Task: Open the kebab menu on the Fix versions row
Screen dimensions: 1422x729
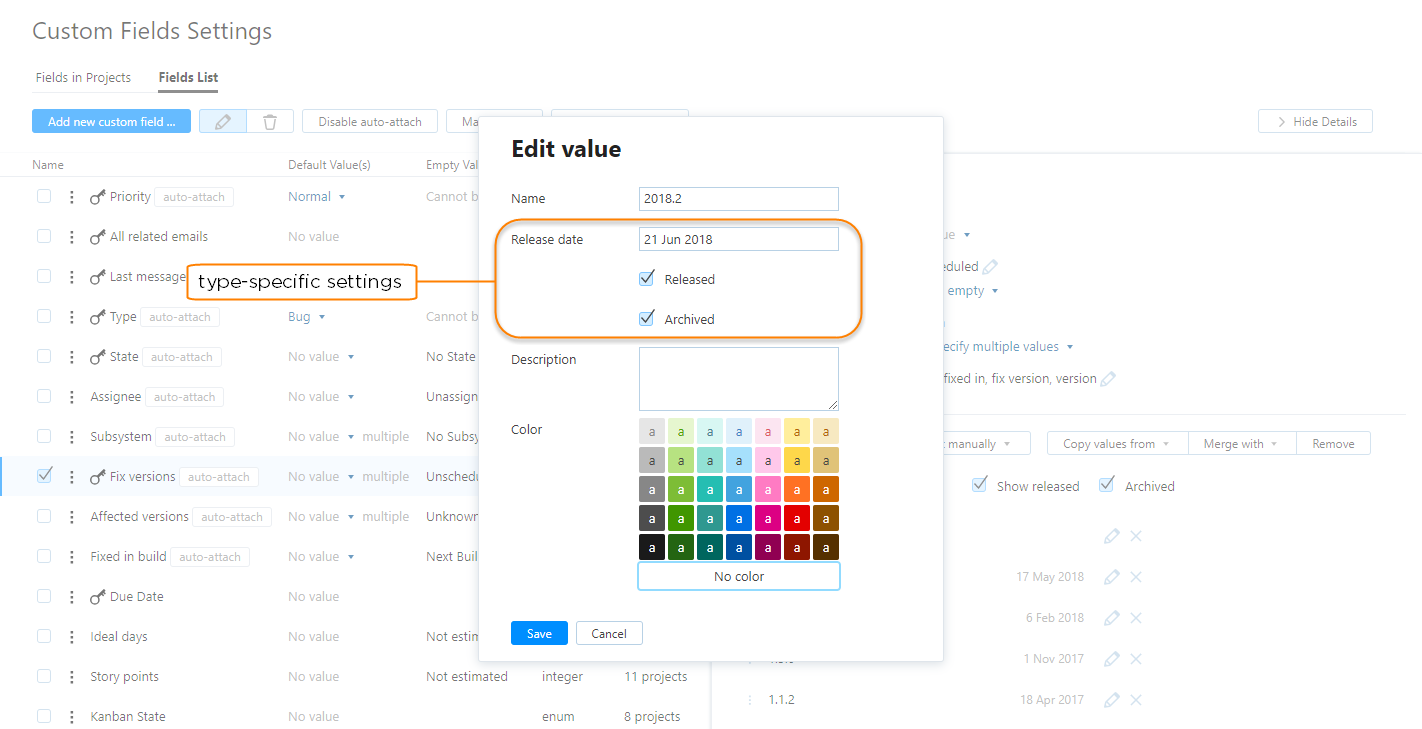Action: (x=71, y=476)
